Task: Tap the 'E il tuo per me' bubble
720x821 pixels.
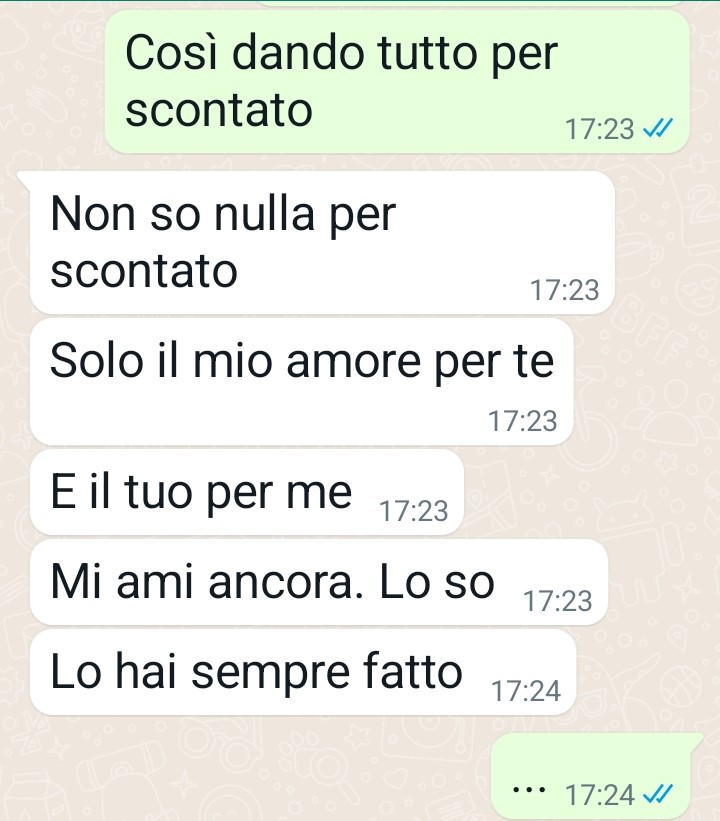Action: [x=247, y=492]
